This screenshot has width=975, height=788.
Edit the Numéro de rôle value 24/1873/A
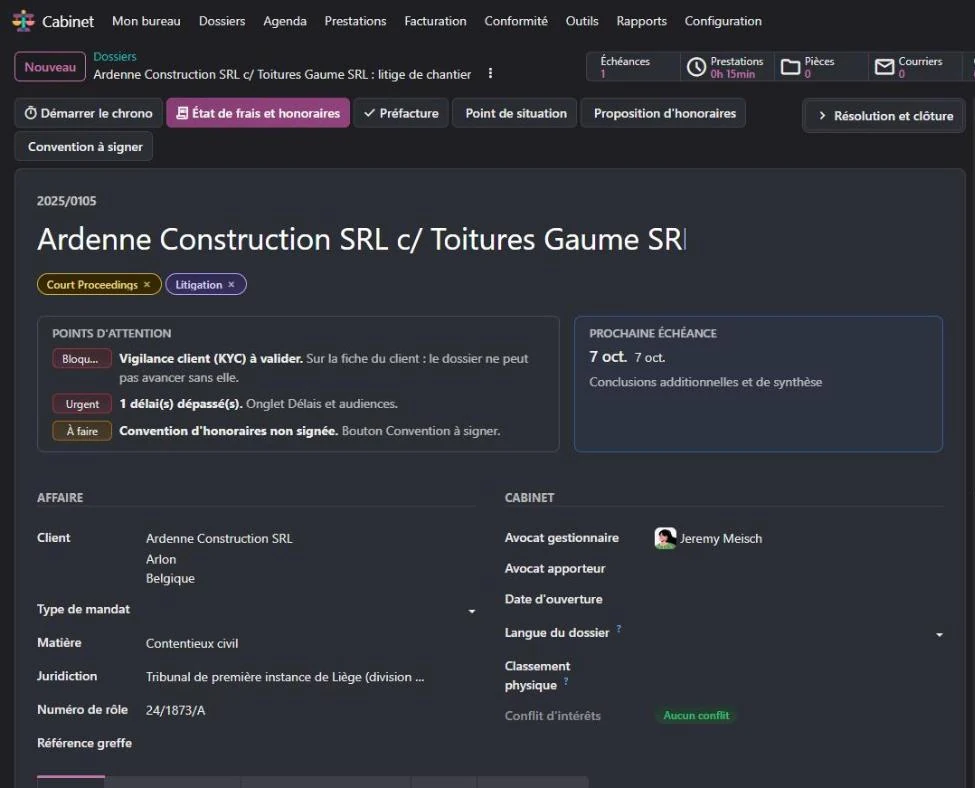point(175,710)
